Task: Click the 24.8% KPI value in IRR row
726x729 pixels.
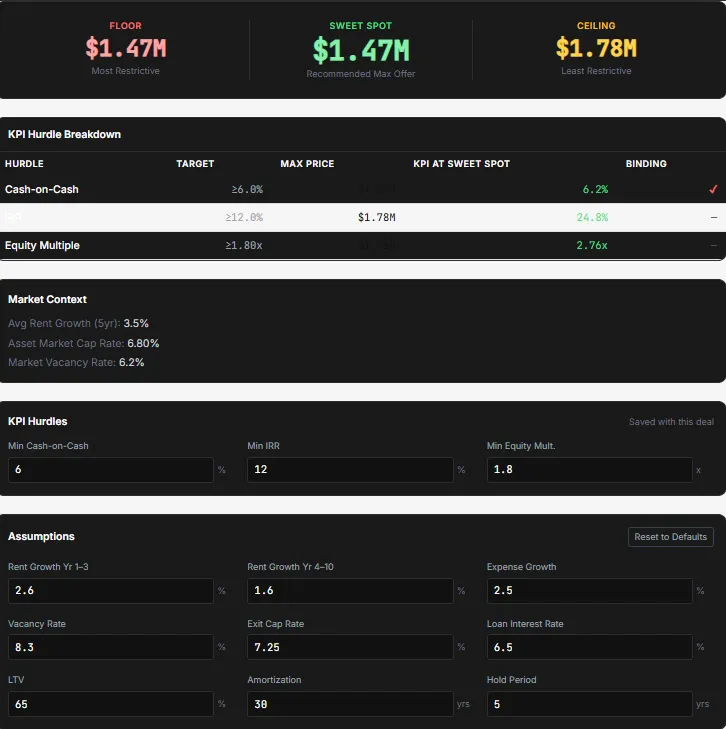Action: 592,217
